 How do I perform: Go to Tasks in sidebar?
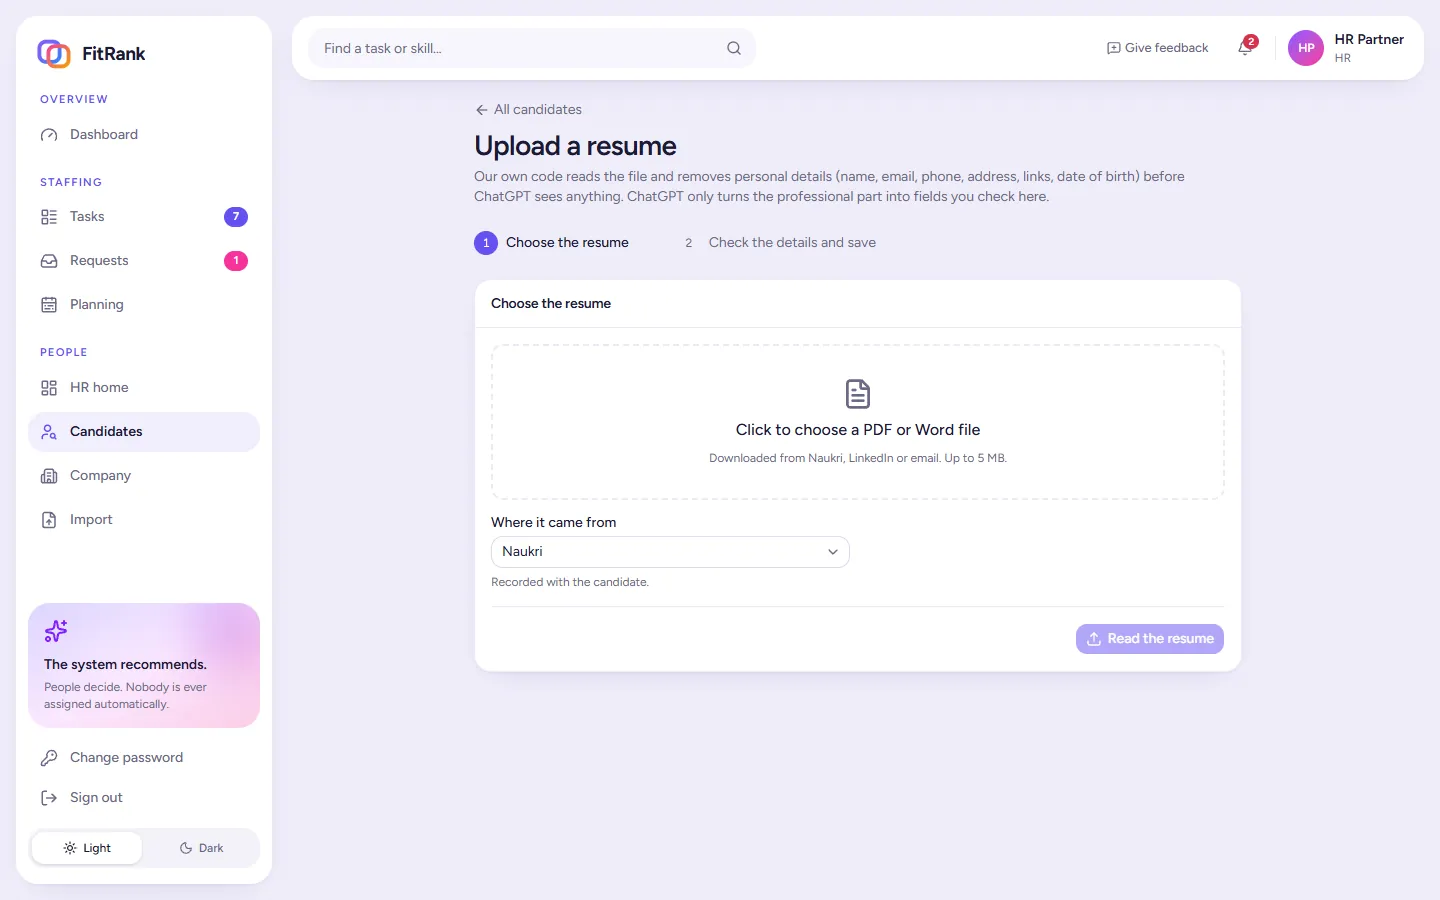coord(144,217)
